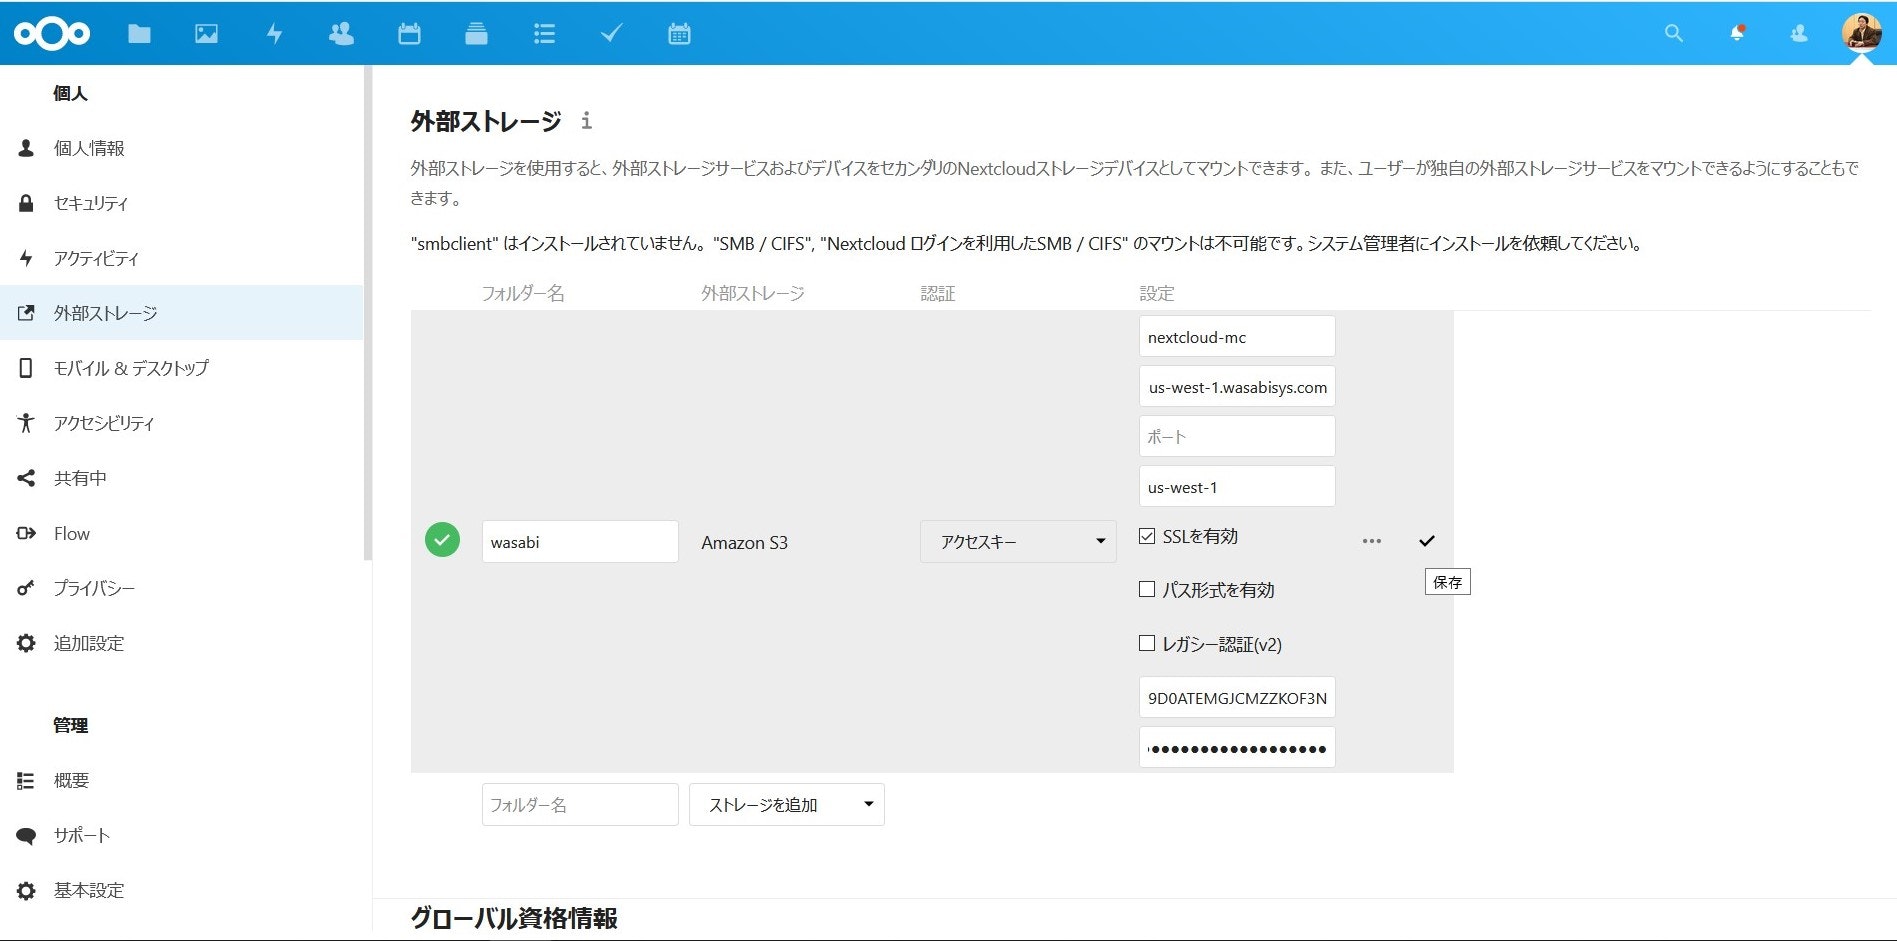Click the Amazon S3 storage type text

click(x=744, y=542)
